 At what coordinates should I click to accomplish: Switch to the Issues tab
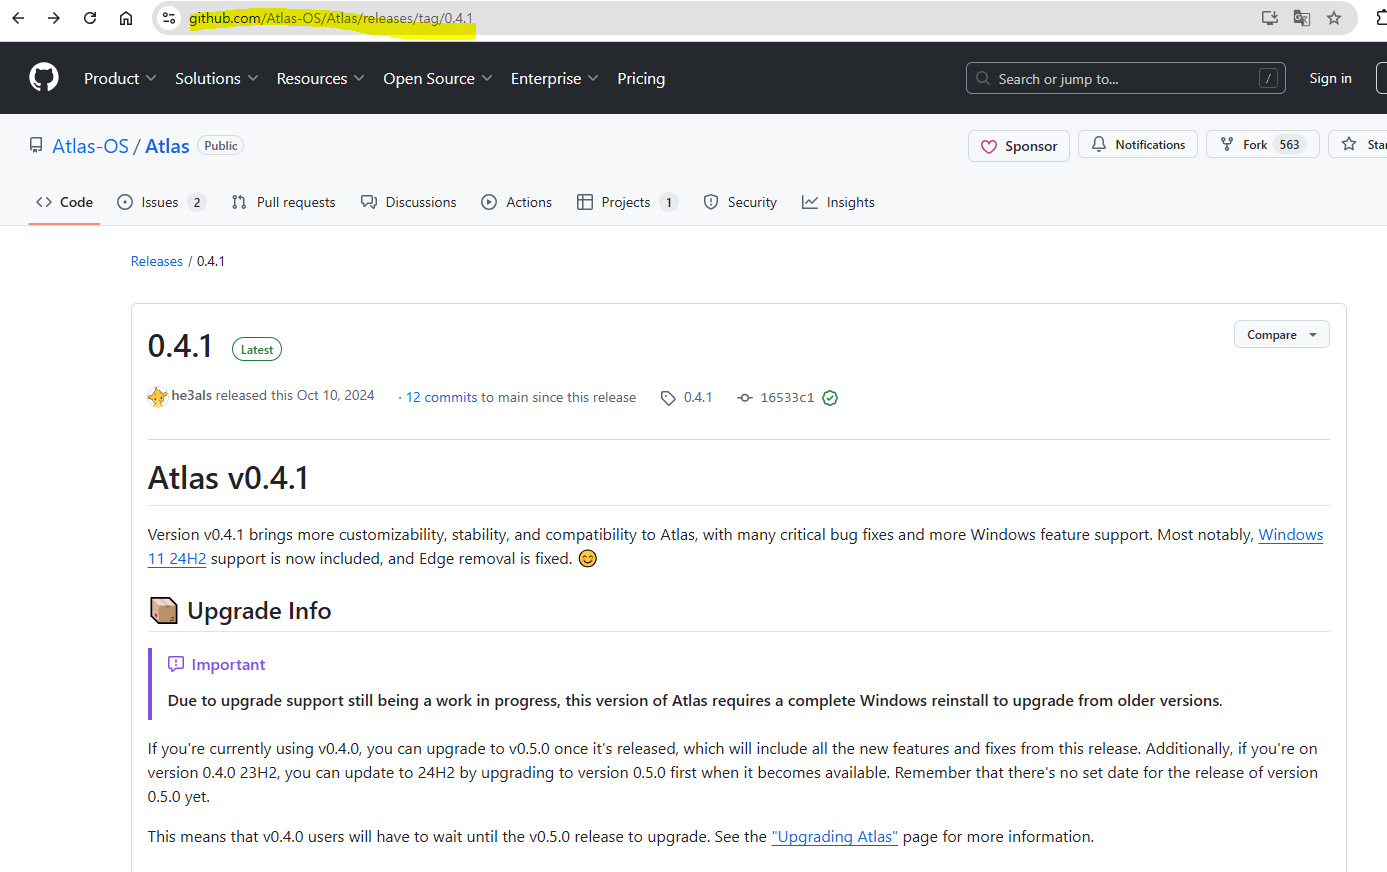pos(161,202)
